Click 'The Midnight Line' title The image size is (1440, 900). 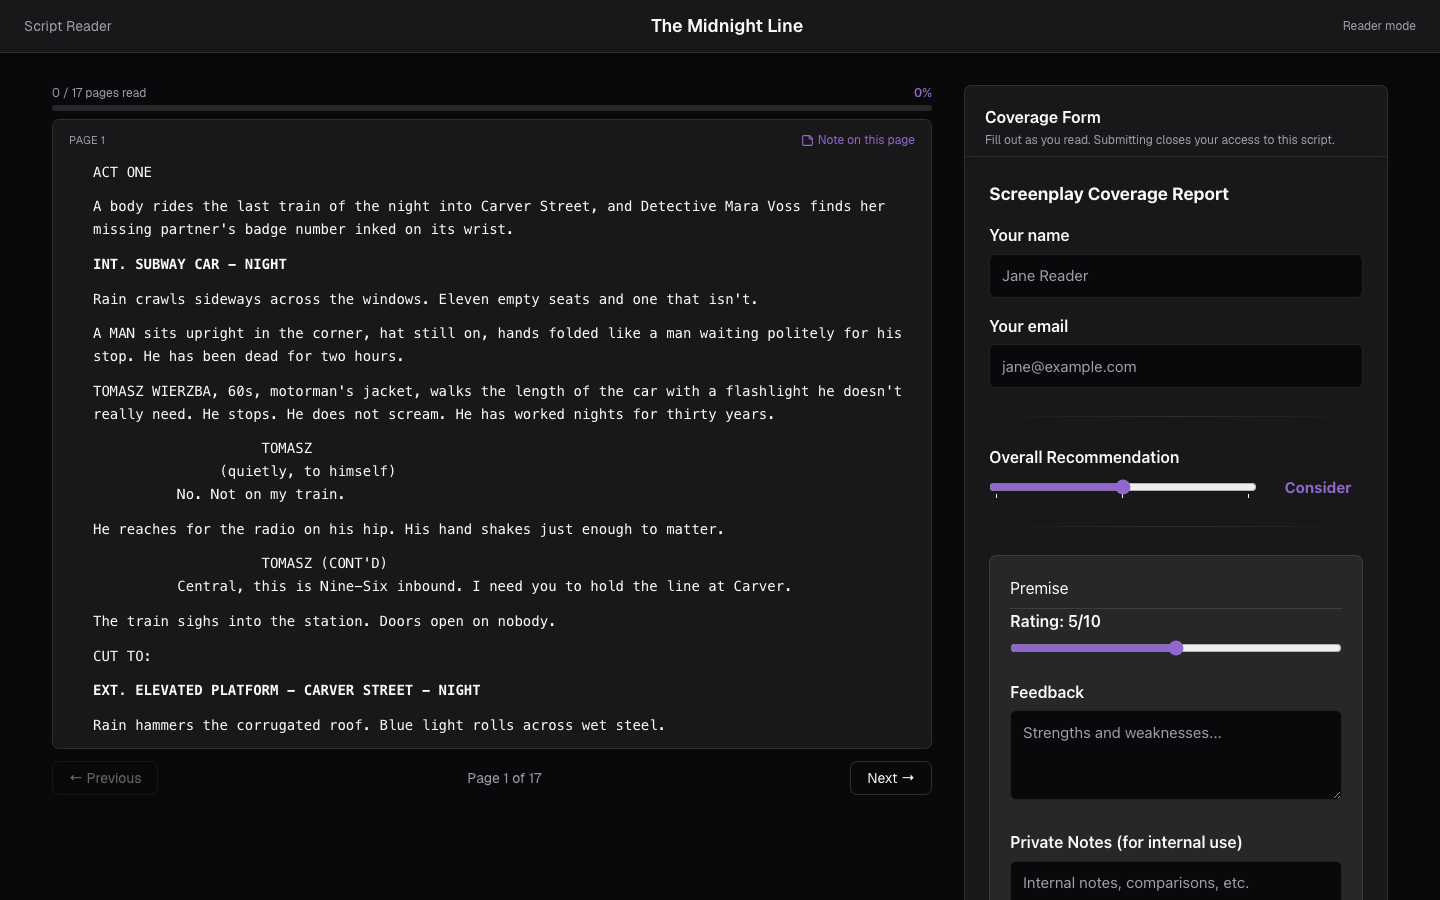click(727, 26)
